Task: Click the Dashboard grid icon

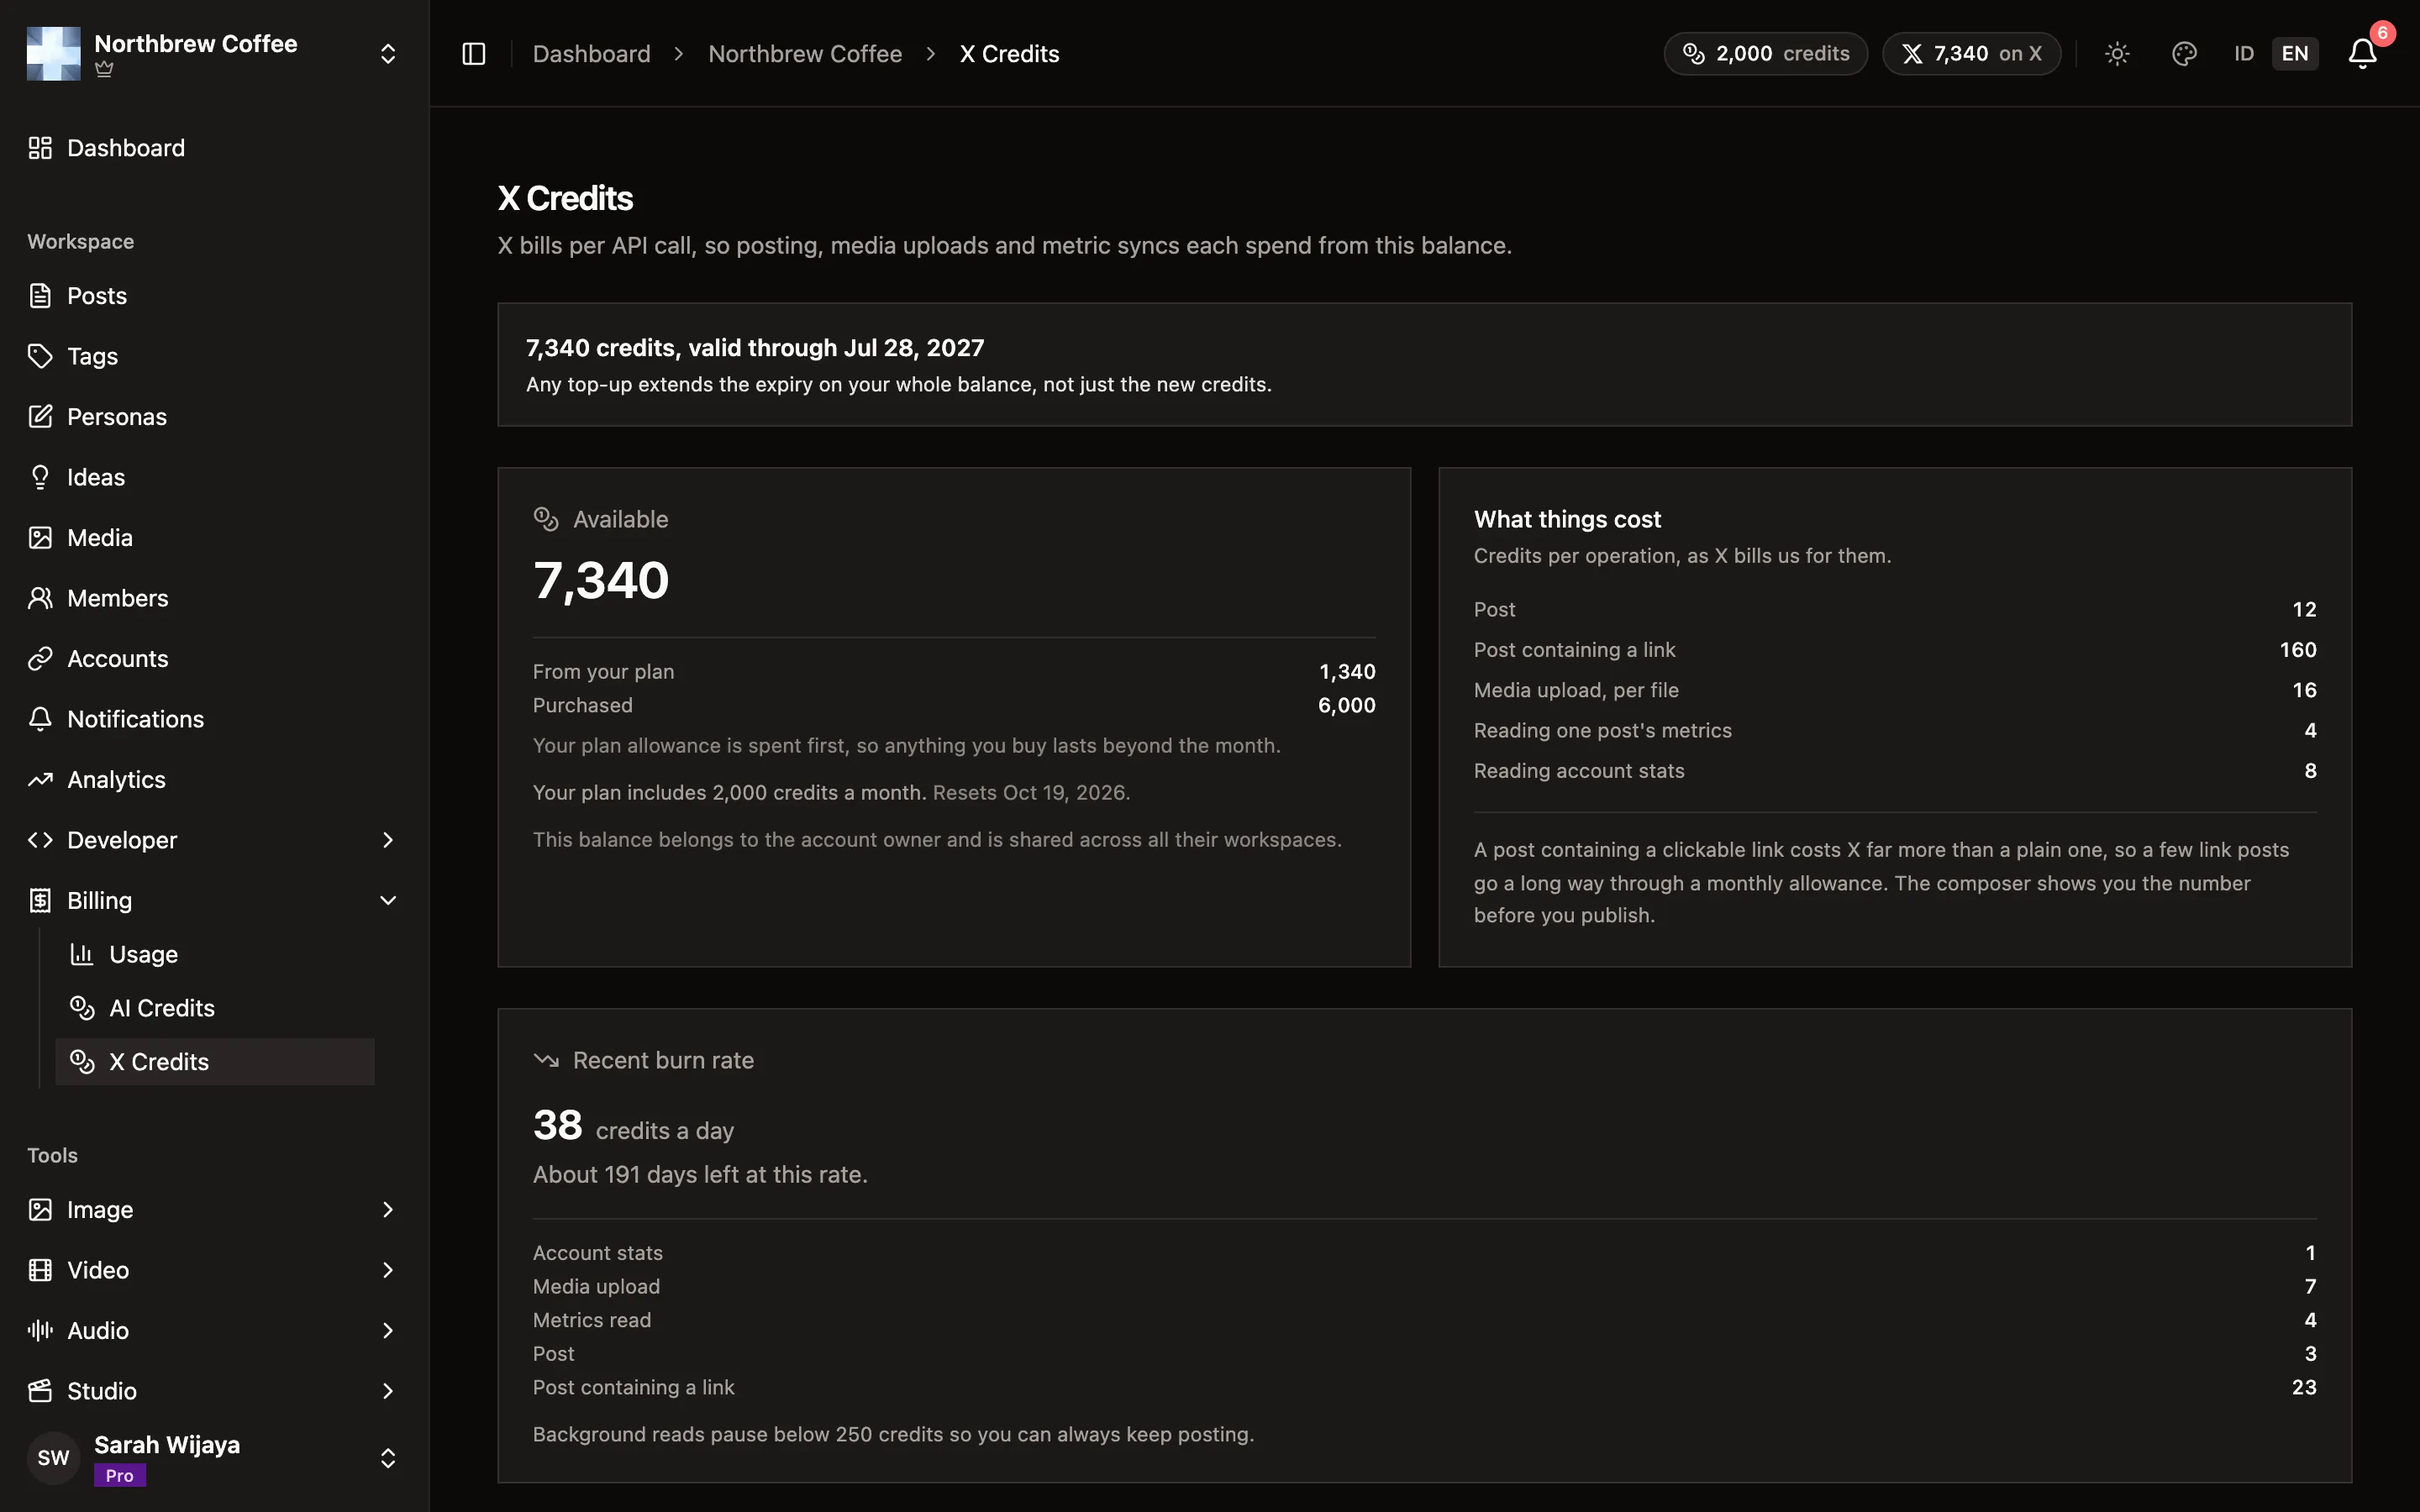Action: click(x=40, y=148)
